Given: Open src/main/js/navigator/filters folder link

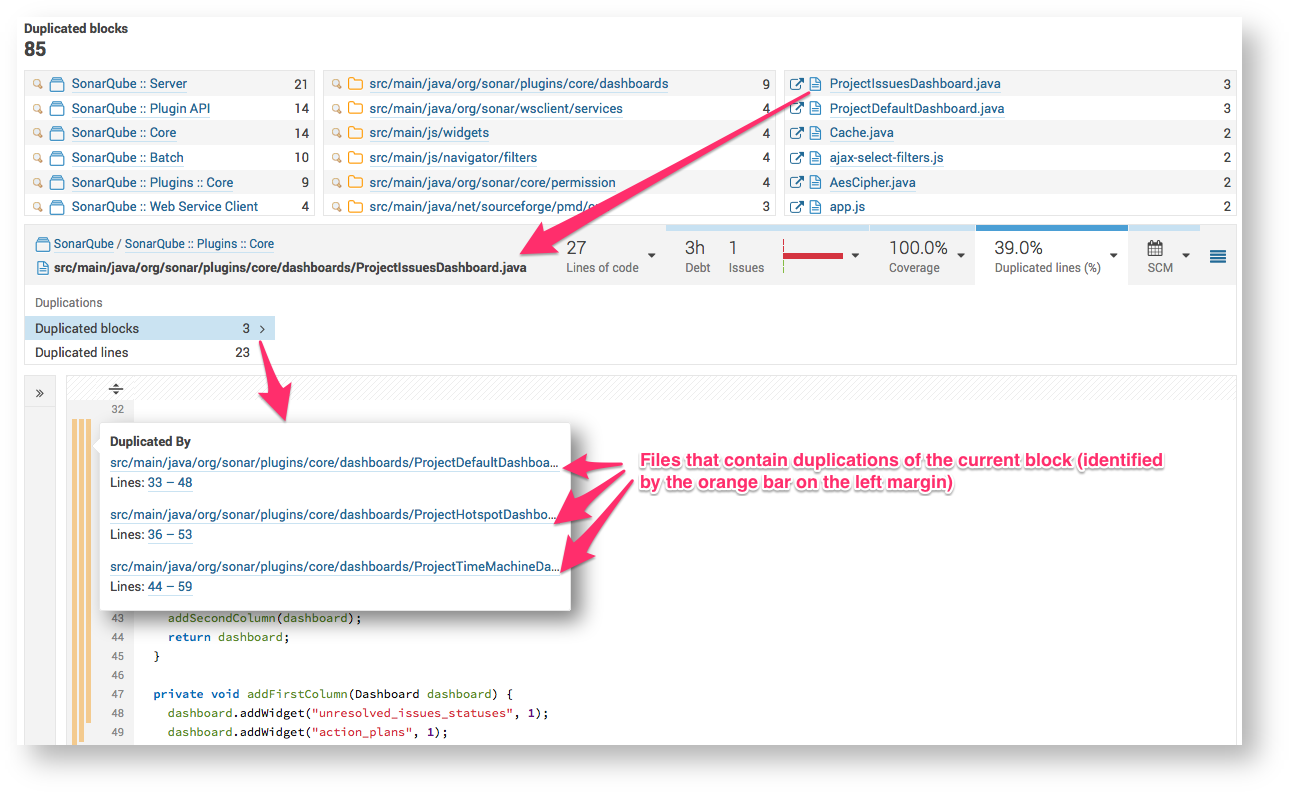Looking at the screenshot, I should click(x=453, y=158).
